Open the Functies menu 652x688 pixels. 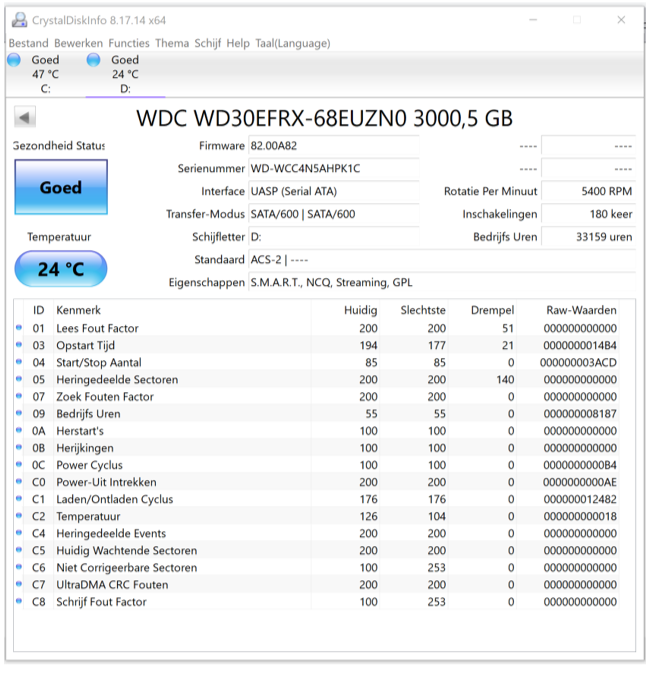[129, 43]
